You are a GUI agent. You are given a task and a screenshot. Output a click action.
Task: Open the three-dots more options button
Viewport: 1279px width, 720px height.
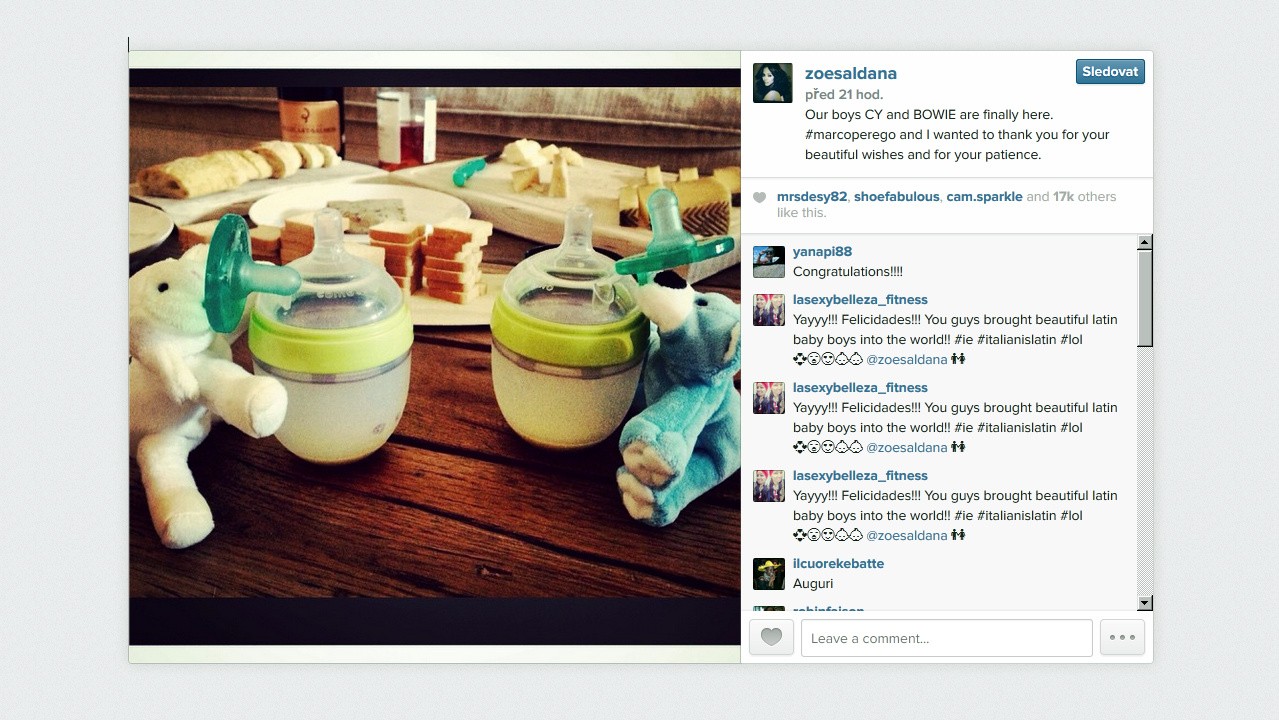coord(1122,638)
